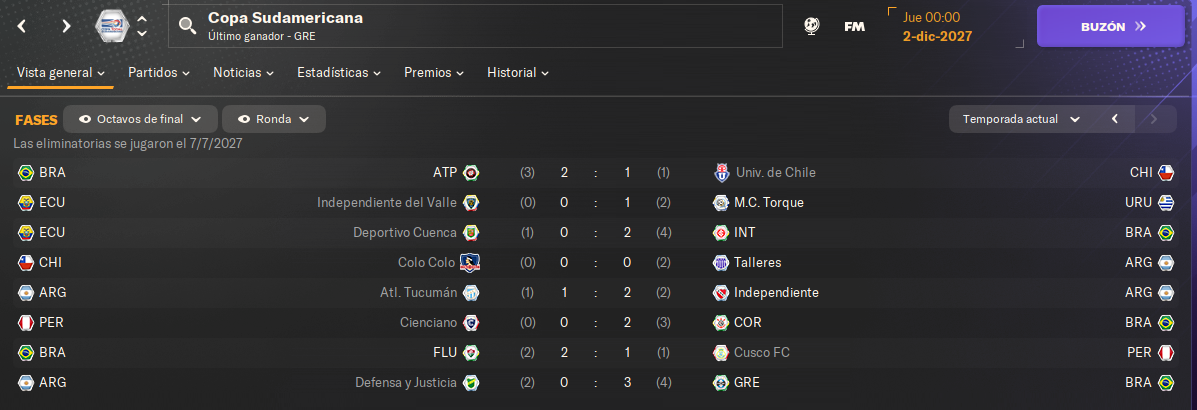Expand the Temporada actual dropdown
This screenshot has height=410, width=1197.
click(1022, 119)
